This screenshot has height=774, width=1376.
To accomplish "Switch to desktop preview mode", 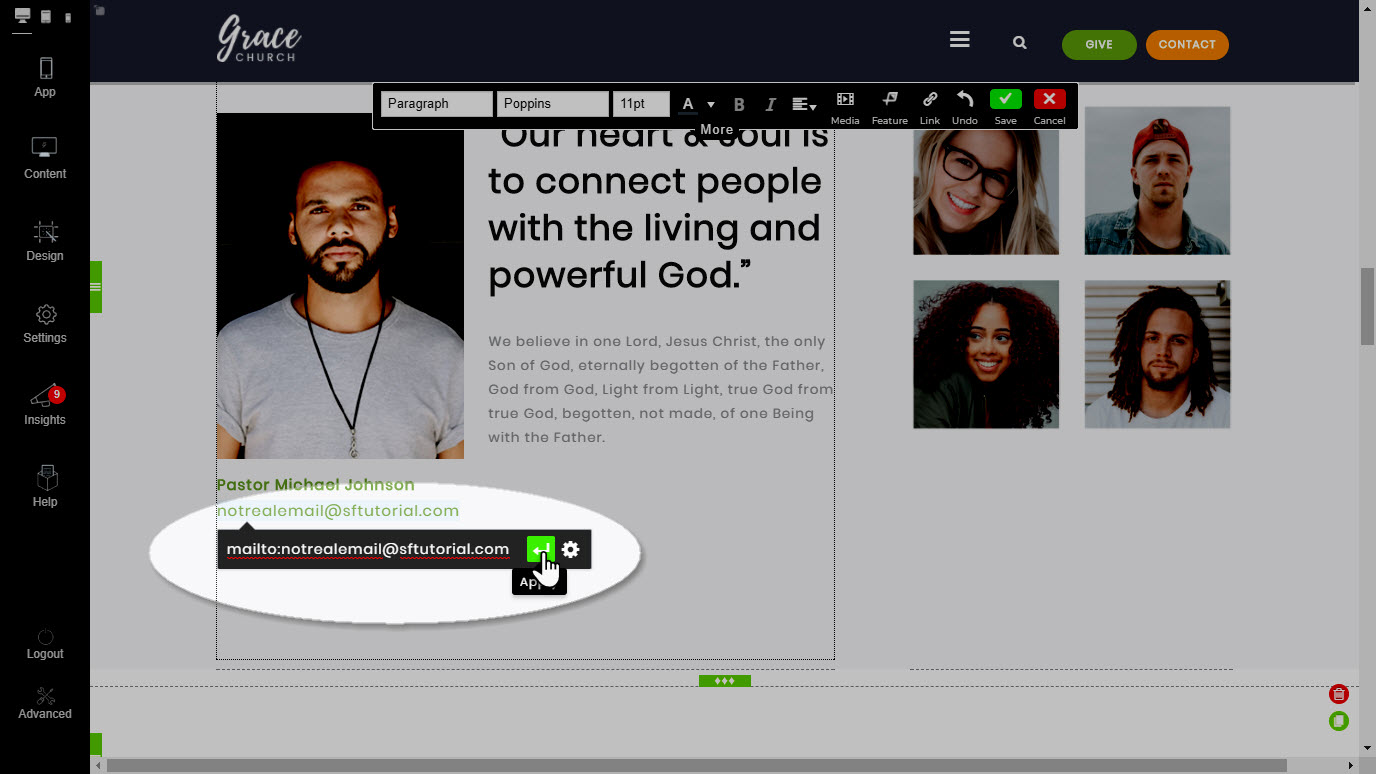I will tap(22, 17).
